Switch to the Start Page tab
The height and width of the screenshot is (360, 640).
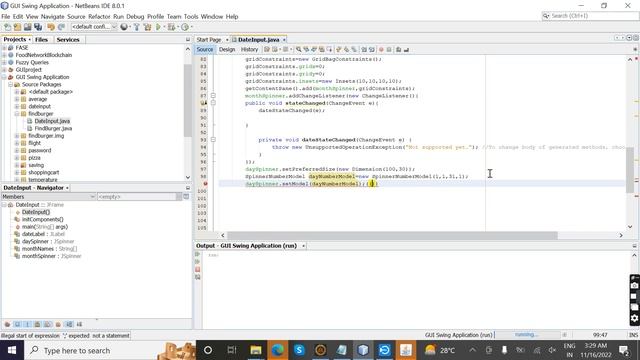click(209, 40)
